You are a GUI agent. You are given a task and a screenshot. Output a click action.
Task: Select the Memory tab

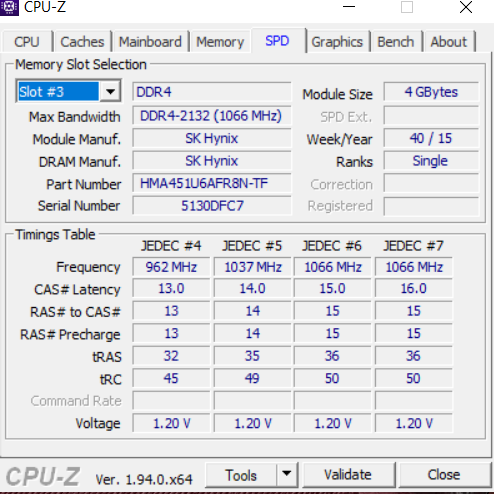[220, 42]
